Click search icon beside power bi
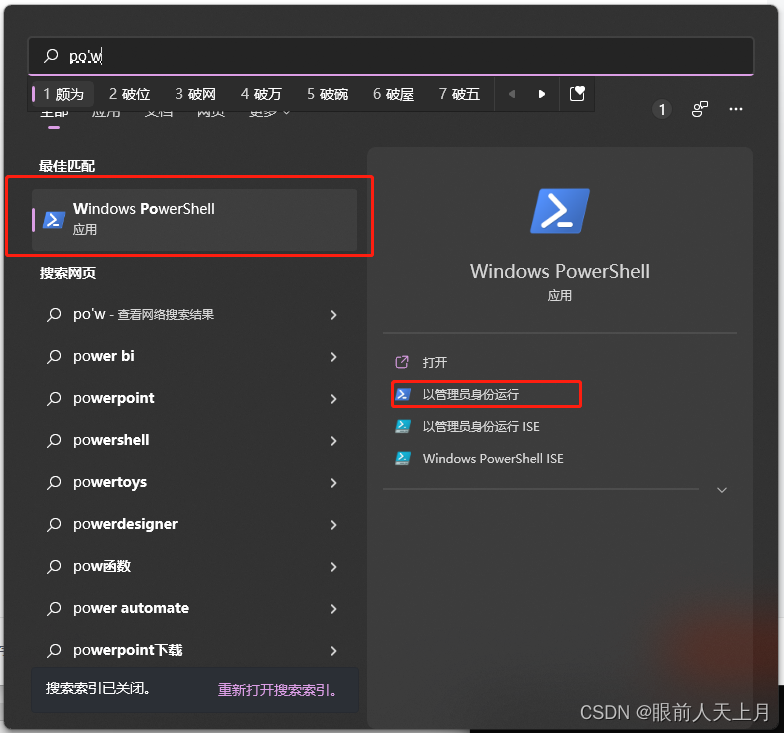The image size is (784, 733). pos(54,356)
